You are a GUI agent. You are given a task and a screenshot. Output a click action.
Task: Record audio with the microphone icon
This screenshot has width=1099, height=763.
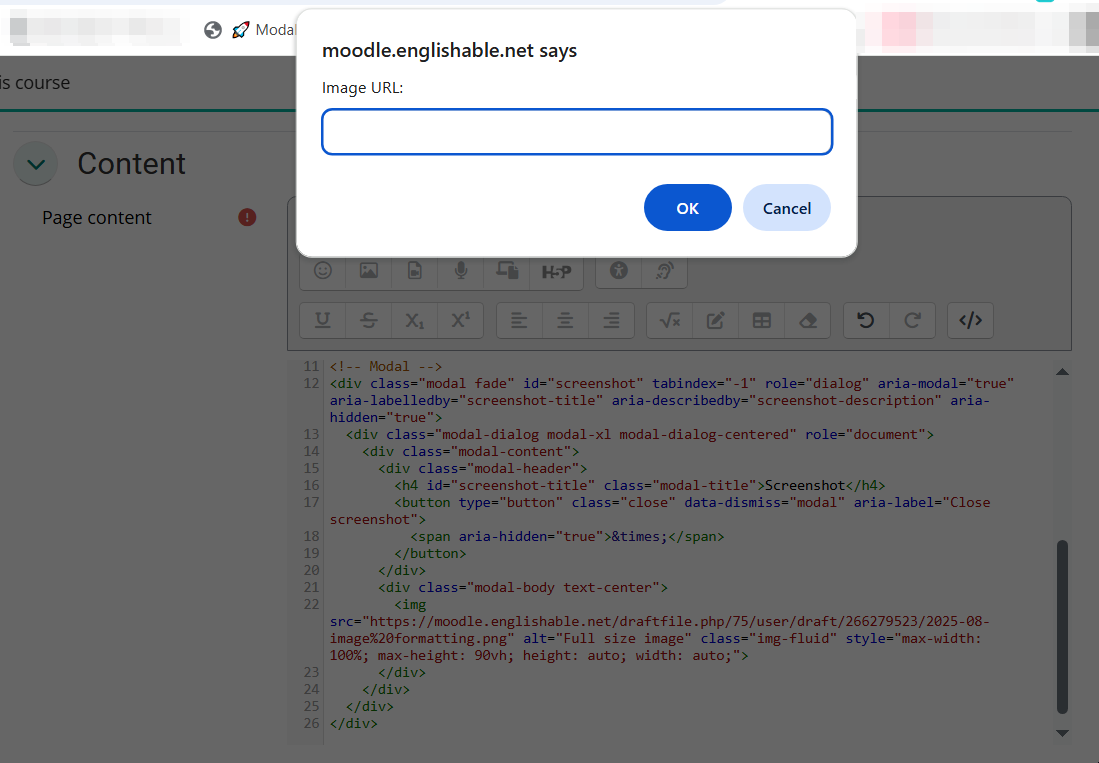tap(460, 270)
